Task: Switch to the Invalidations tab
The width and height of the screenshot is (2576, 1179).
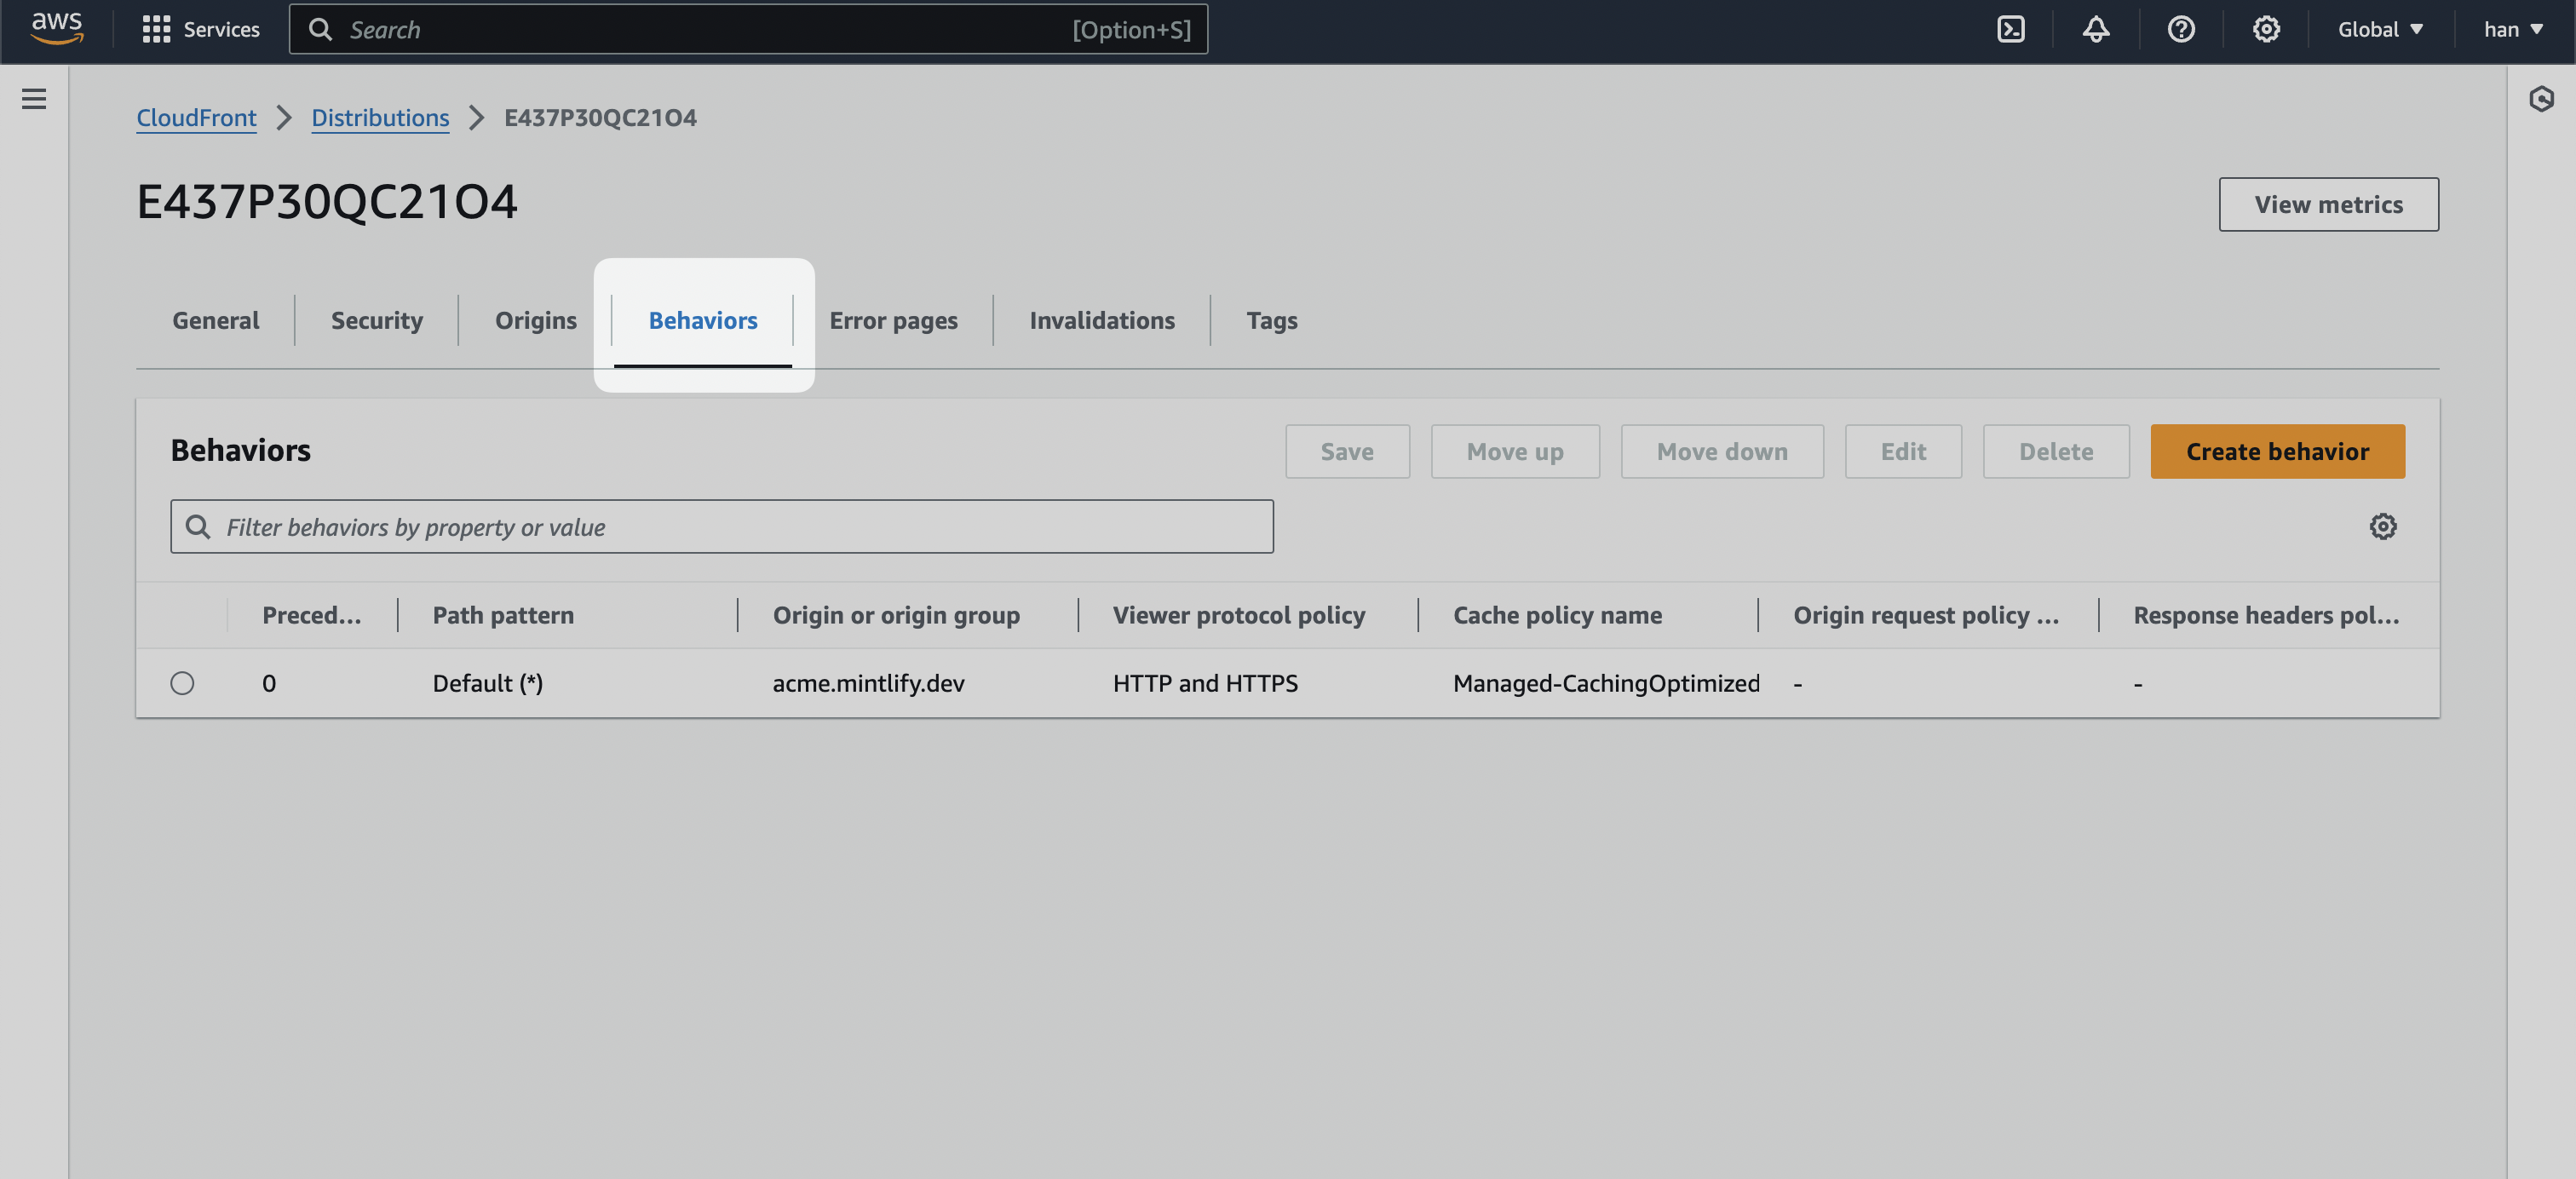Action: click(1101, 320)
